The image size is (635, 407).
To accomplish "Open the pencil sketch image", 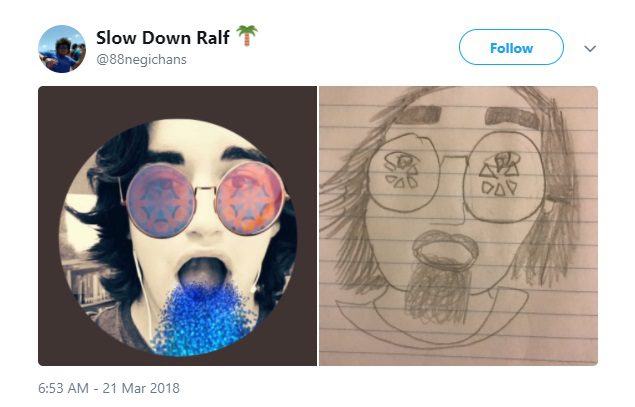I will pos(458,226).
